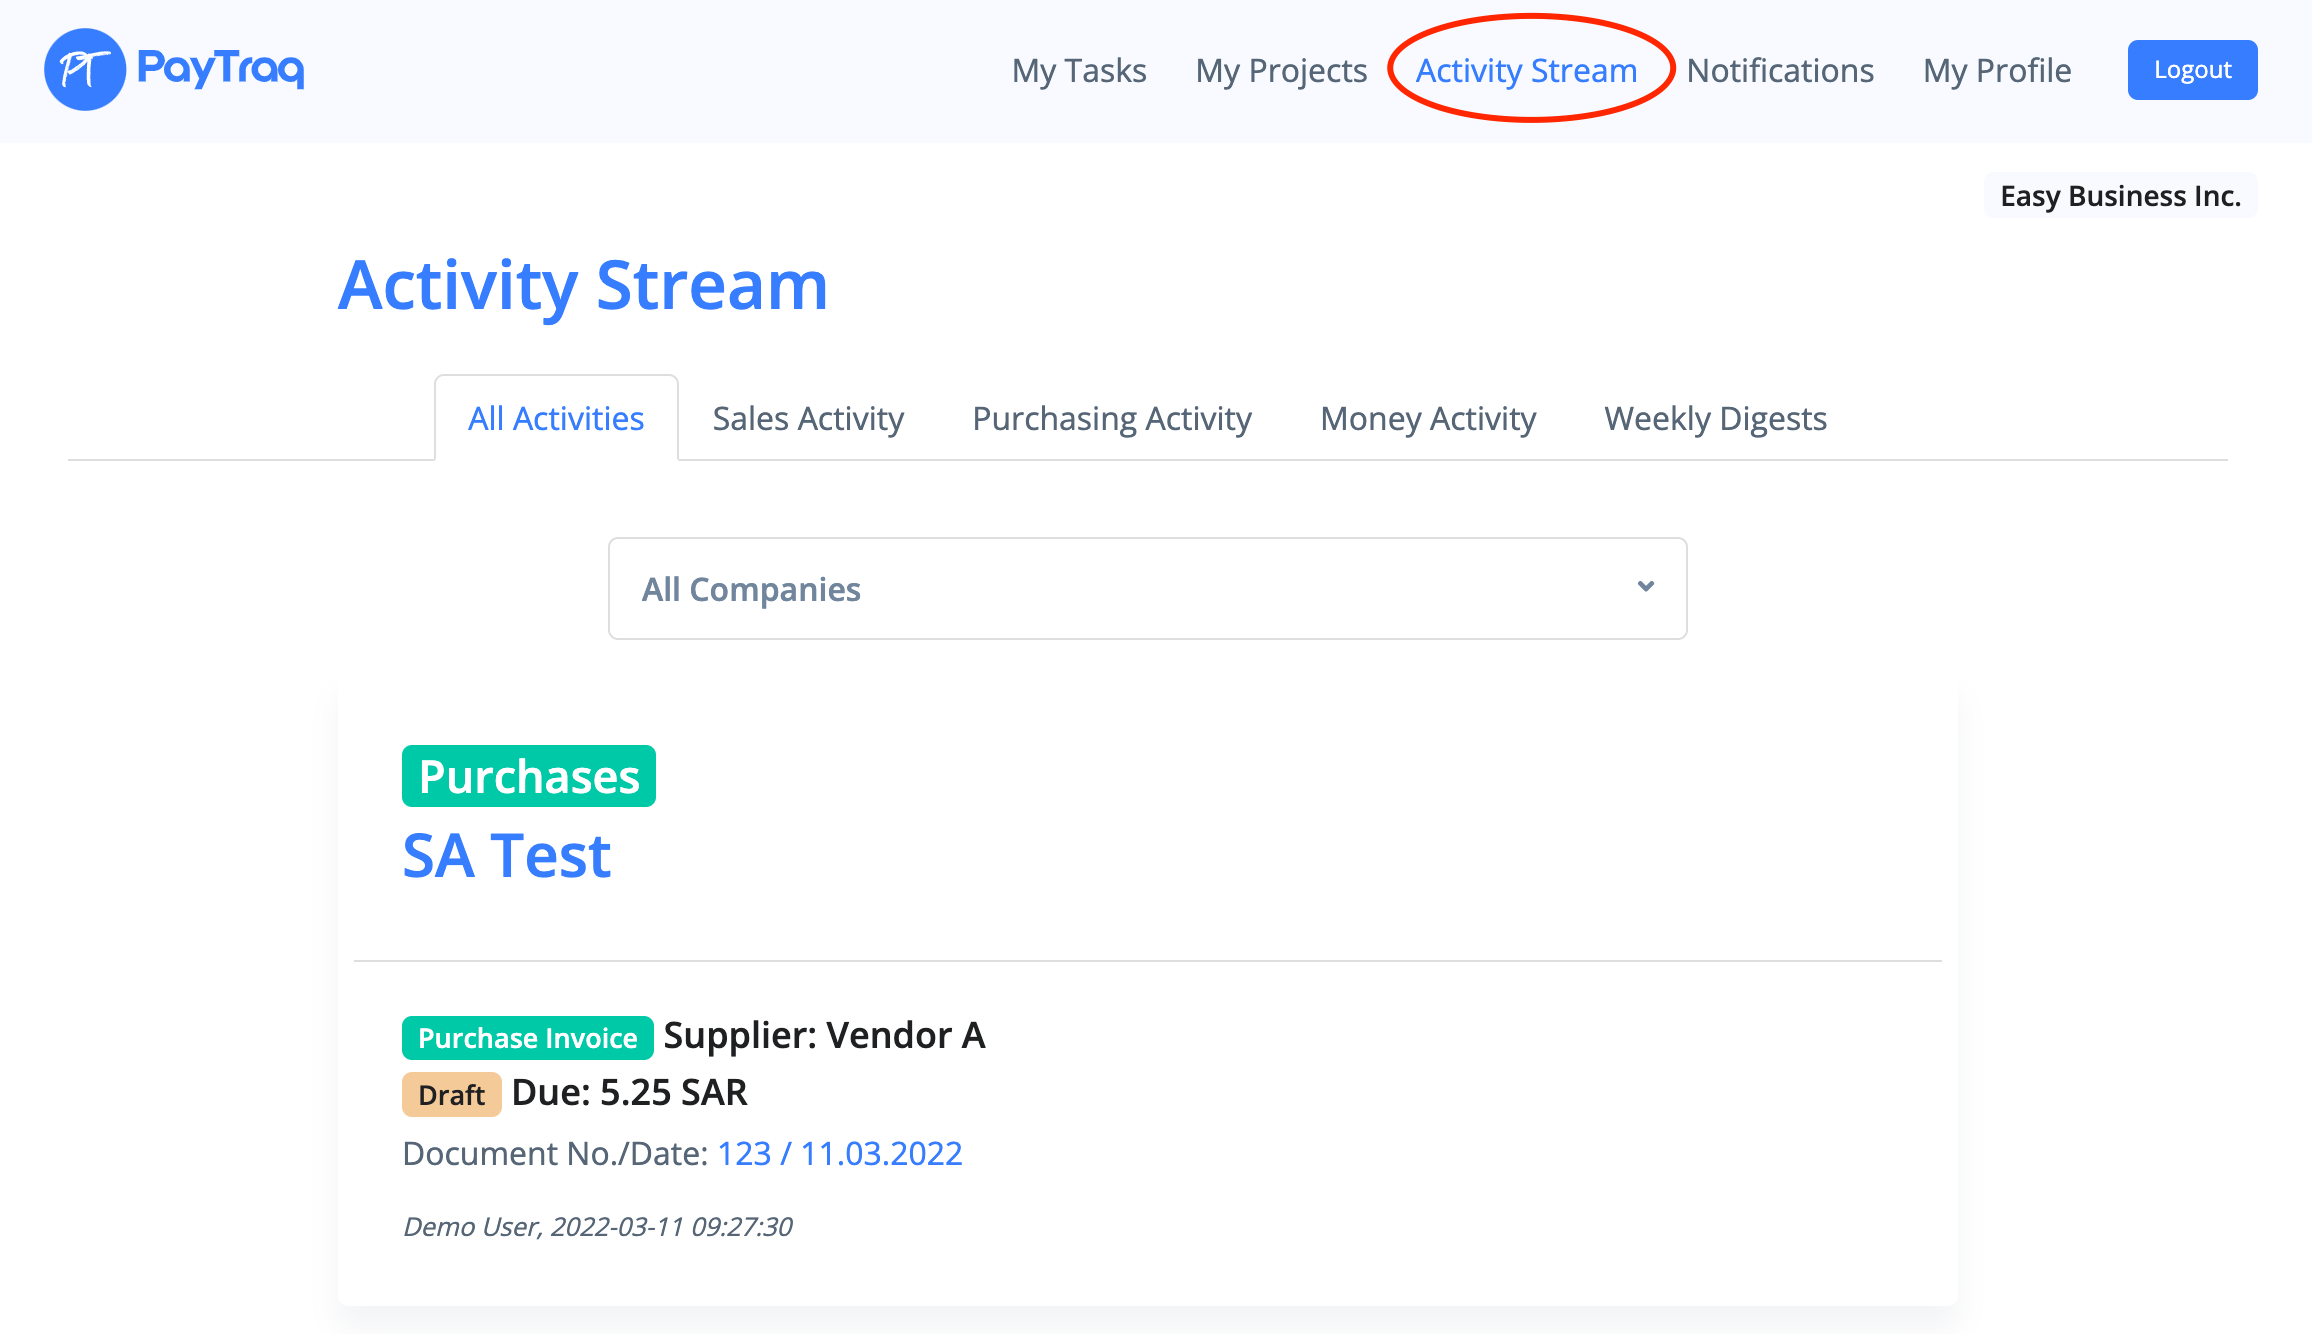Open Activity Stream navigation link

click(1526, 71)
